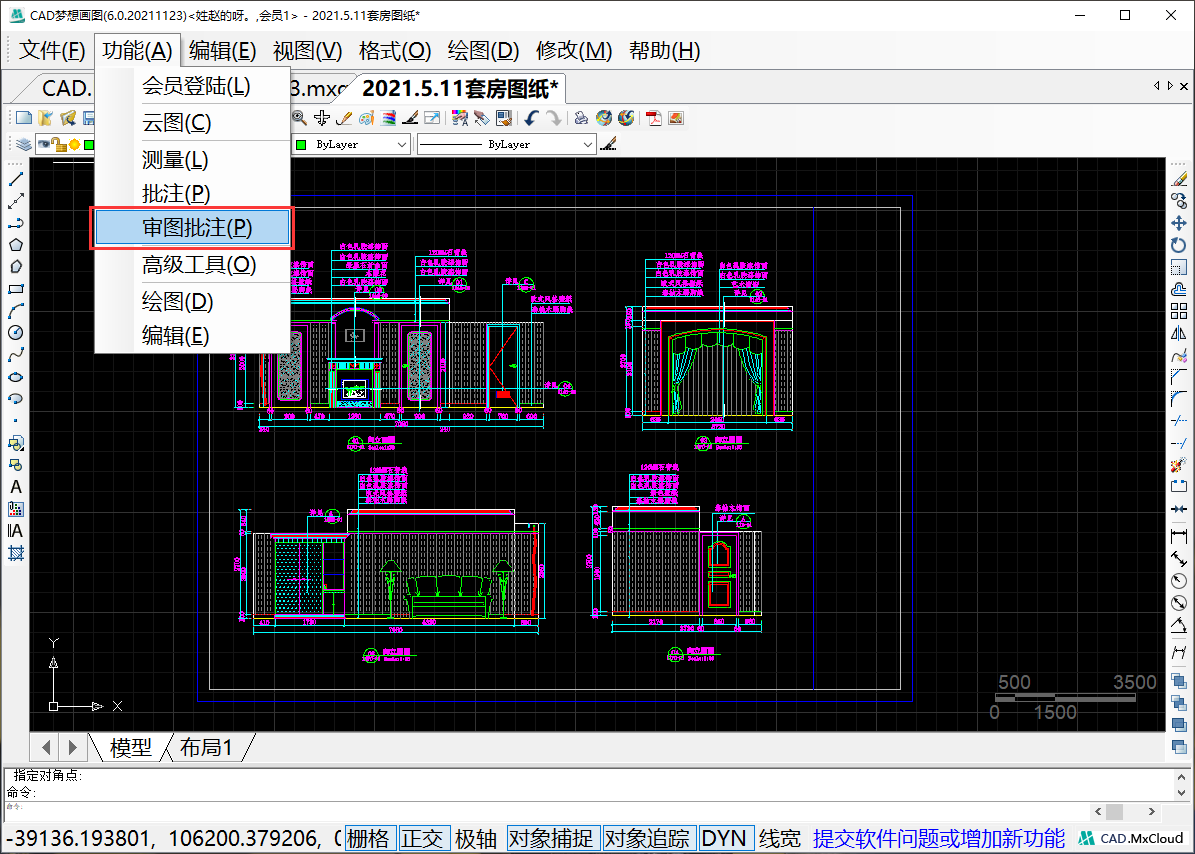Click the Zoom magnifier icon
Viewport: 1195px width, 854px height.
coord(300,118)
